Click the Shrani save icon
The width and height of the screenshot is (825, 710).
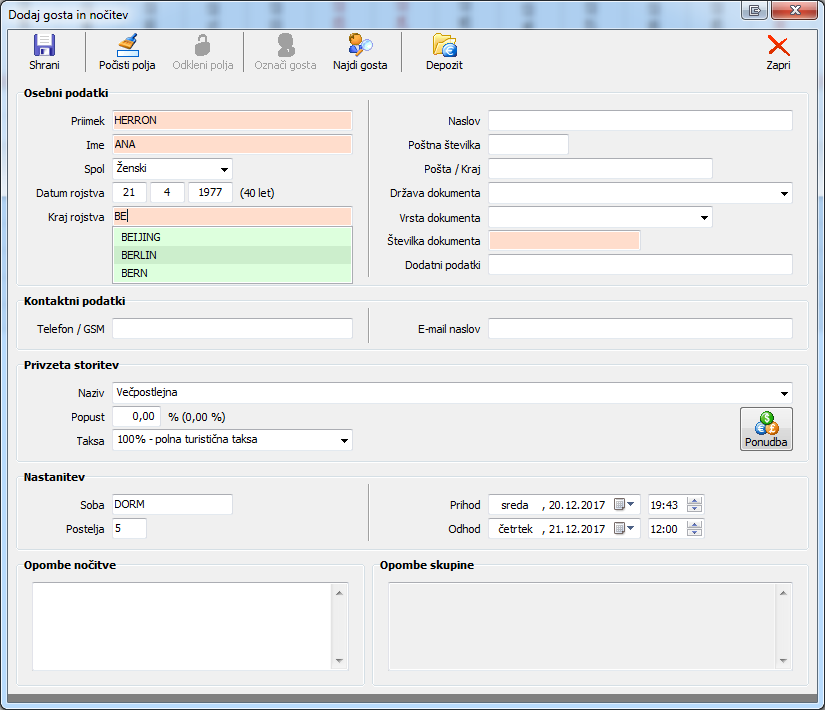[x=44, y=46]
